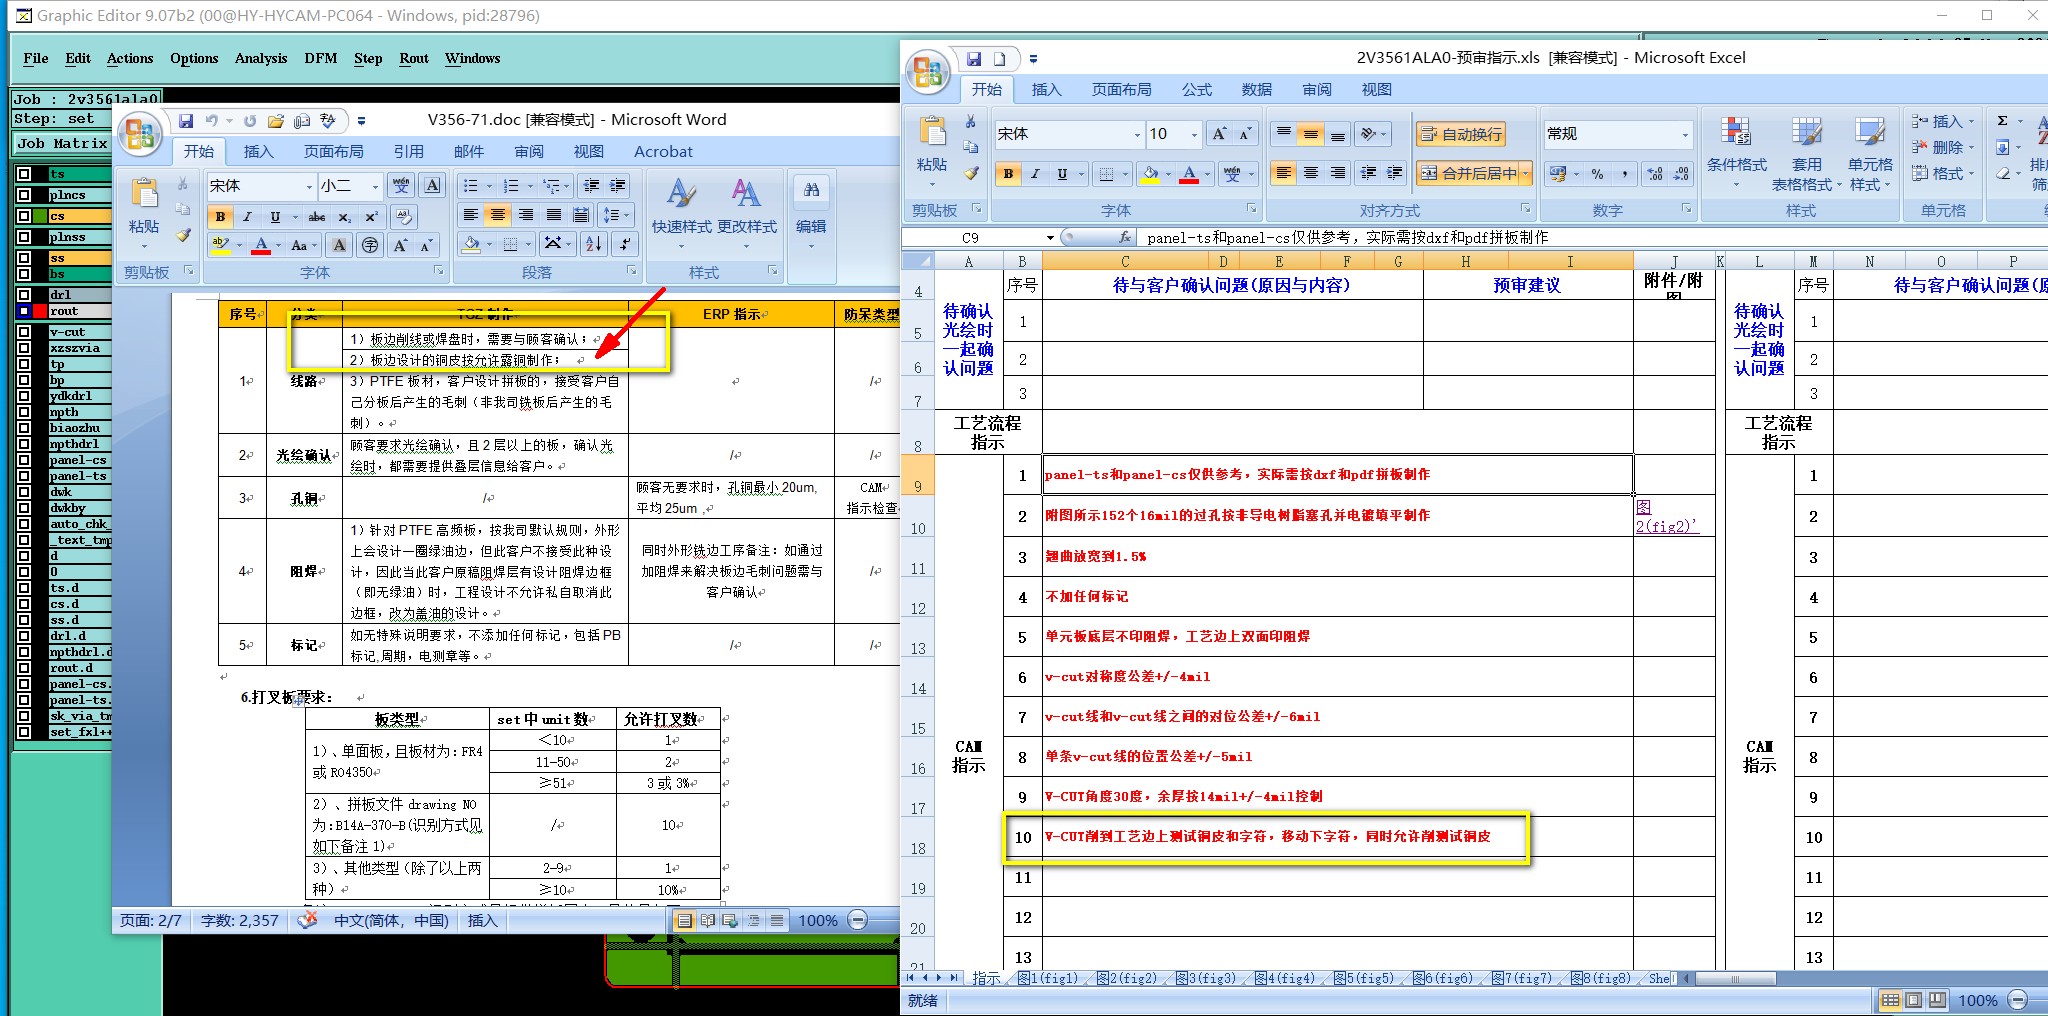Screen dimensions: 2048x1016
Task: Open Word font name dropdown (宋体)
Action: point(308,186)
